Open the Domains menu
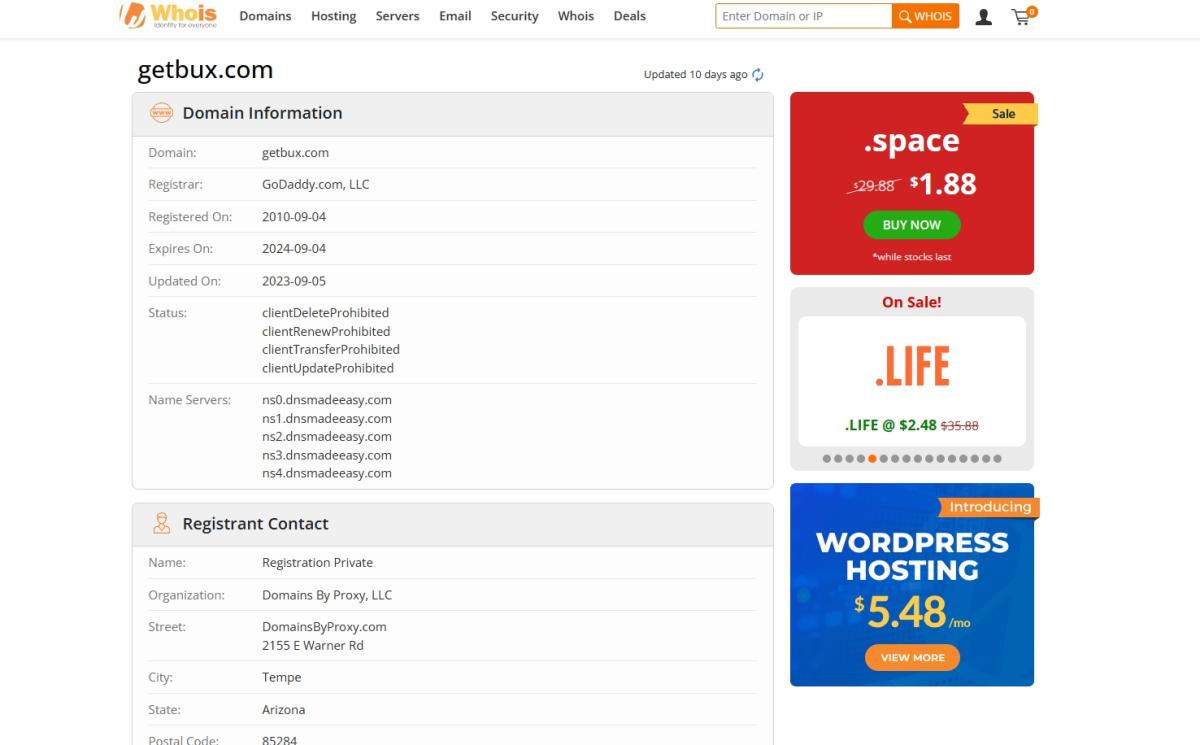The width and height of the screenshot is (1200, 745). pos(265,16)
